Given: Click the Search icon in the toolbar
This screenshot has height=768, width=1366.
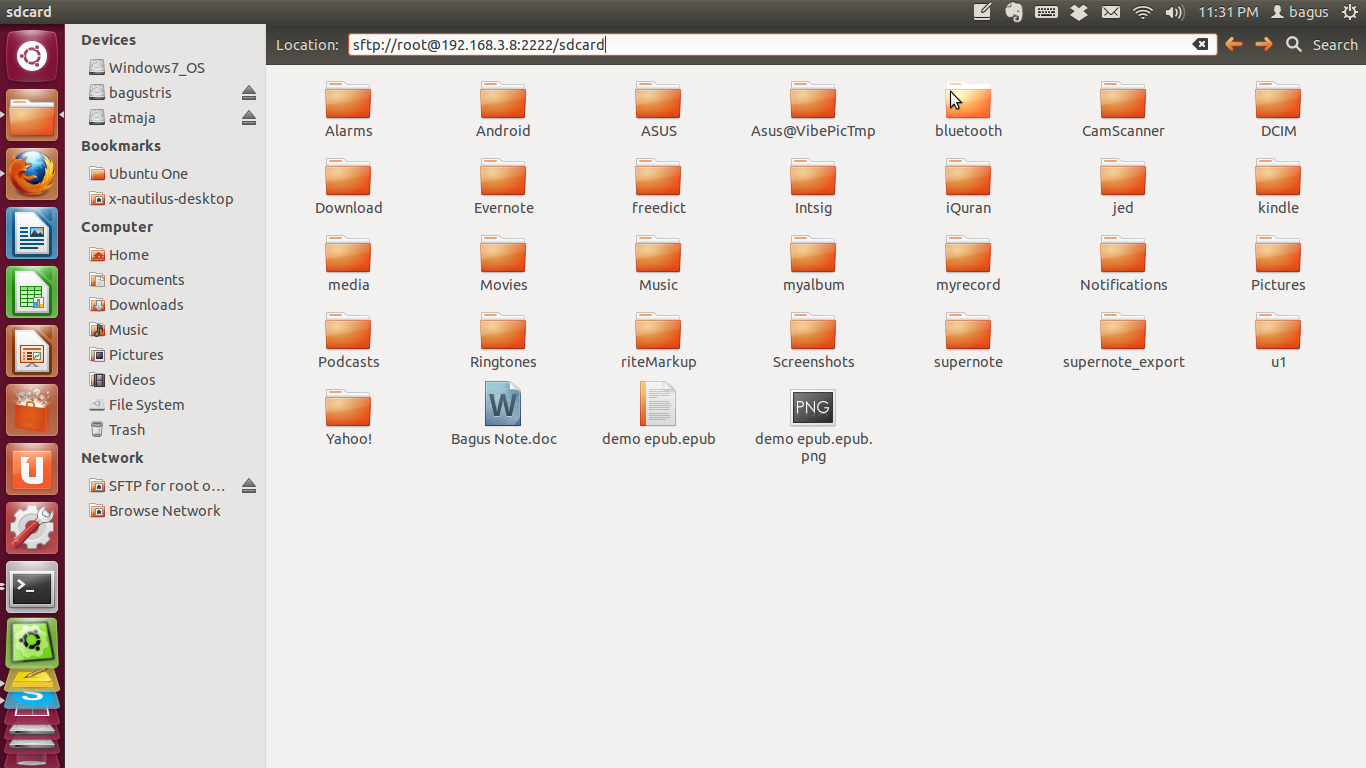Looking at the screenshot, I should (x=1294, y=44).
